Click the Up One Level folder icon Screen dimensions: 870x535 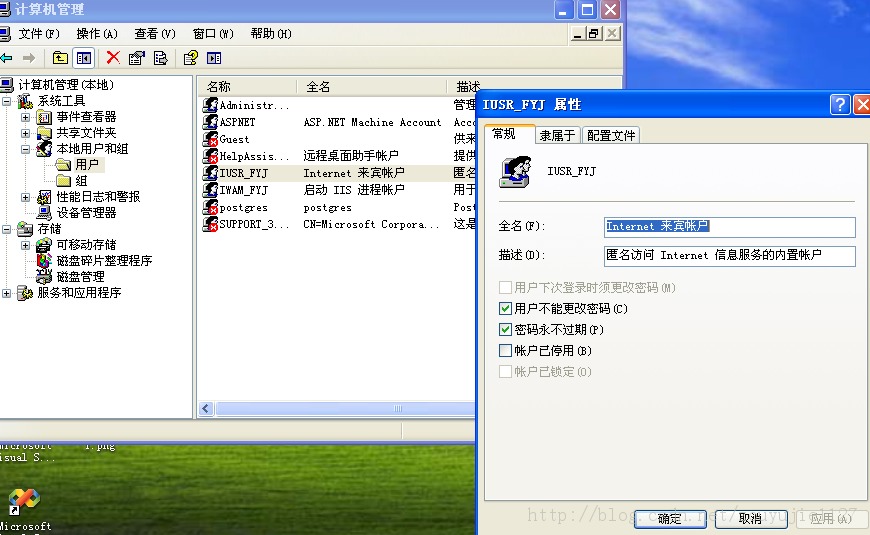[x=61, y=58]
